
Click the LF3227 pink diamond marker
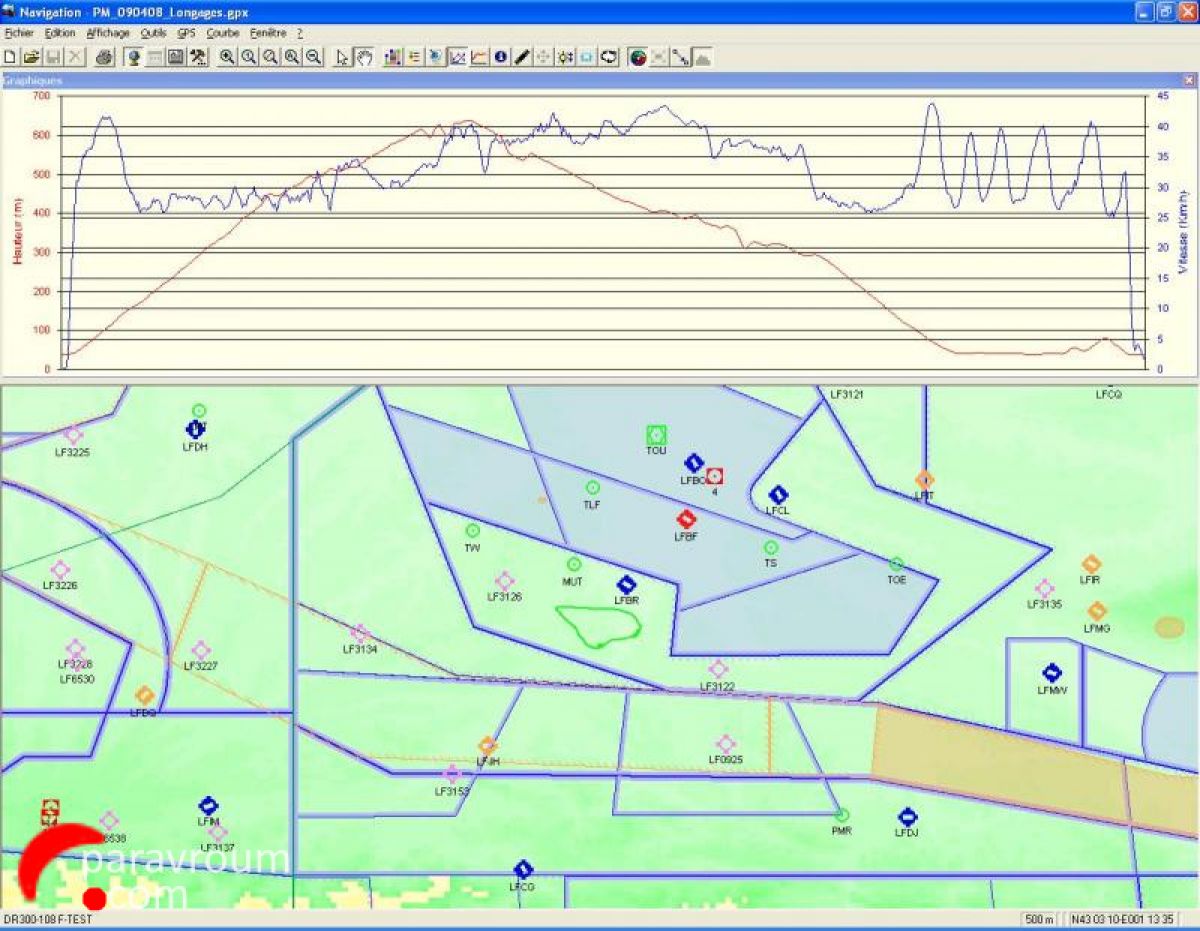point(201,651)
